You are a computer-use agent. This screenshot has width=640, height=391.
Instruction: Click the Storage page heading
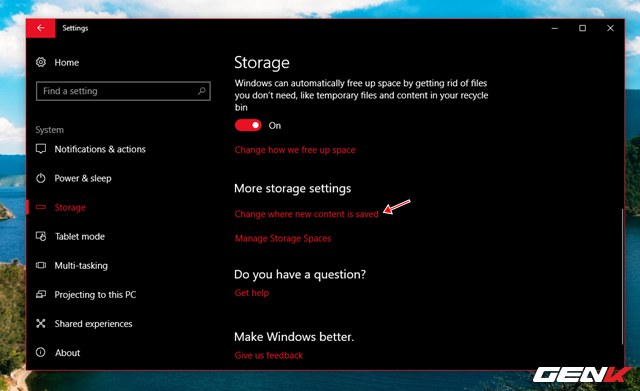262,62
